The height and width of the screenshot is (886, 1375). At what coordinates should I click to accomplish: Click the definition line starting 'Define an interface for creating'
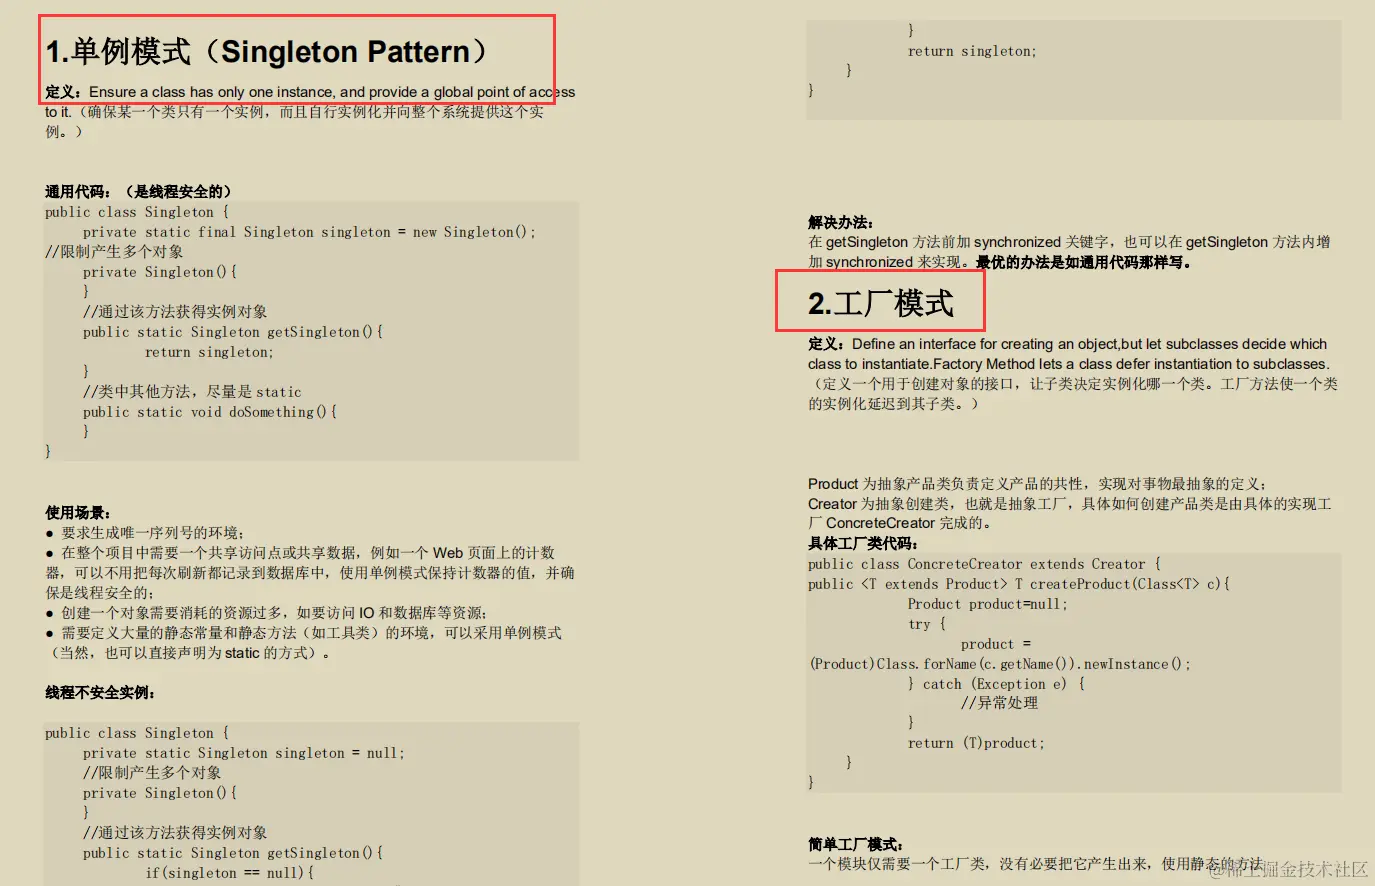click(1068, 344)
